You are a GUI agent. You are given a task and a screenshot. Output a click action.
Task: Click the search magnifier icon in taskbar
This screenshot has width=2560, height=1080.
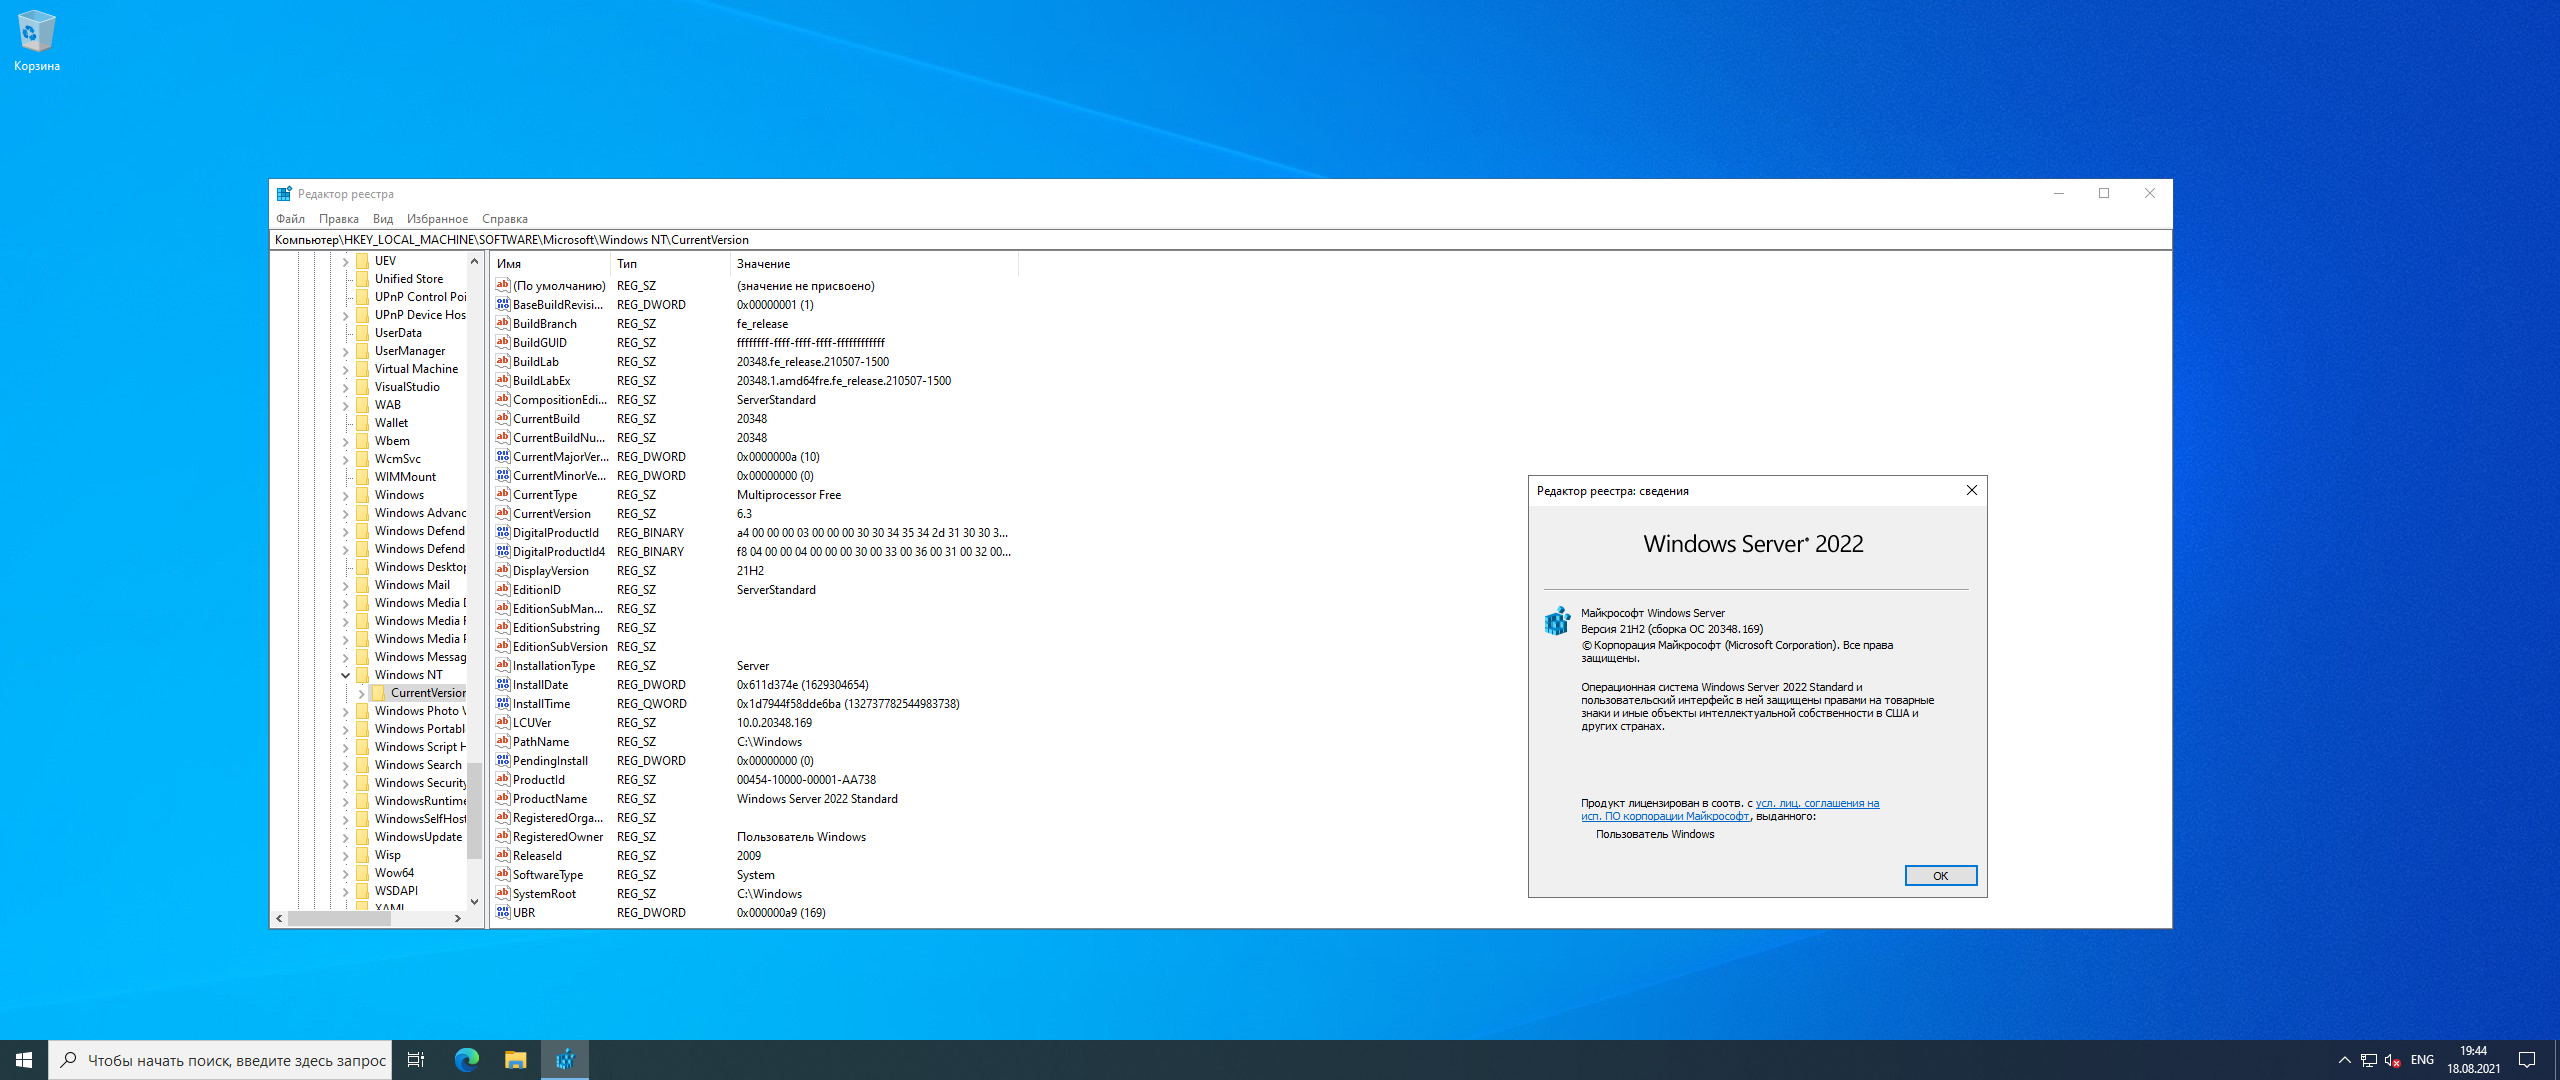(68, 1060)
